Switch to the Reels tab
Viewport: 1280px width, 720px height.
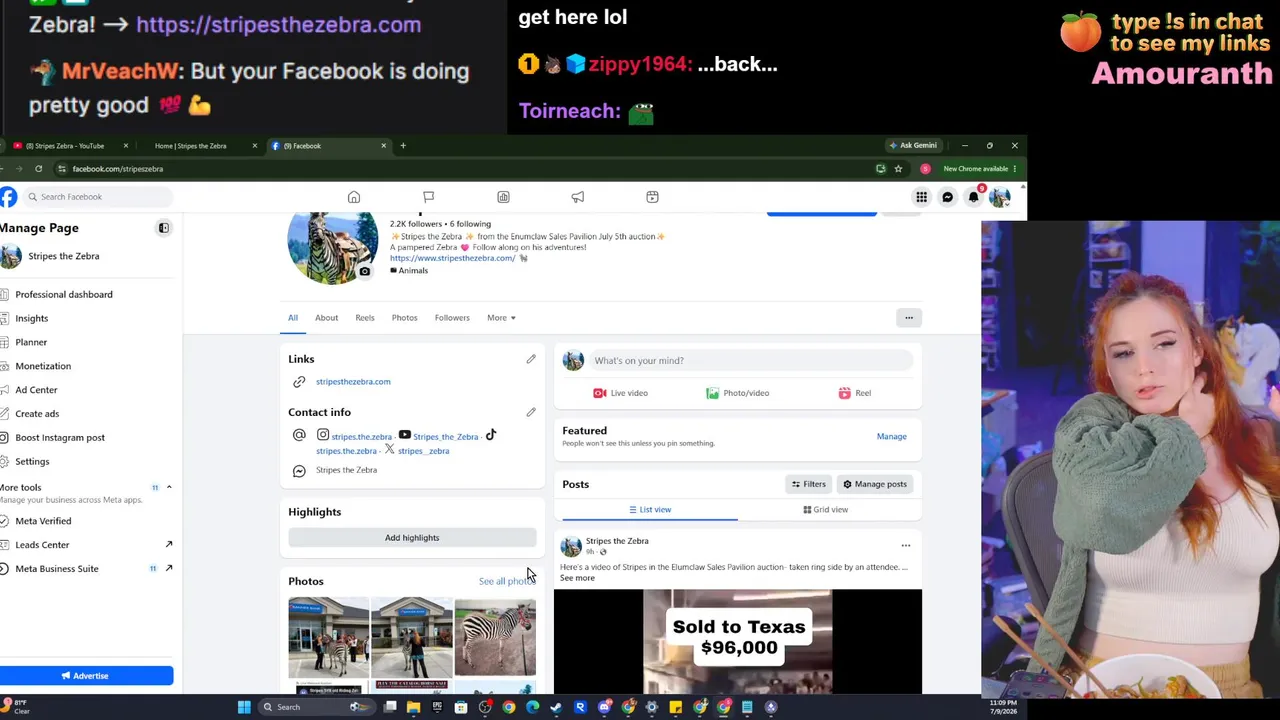tap(365, 318)
